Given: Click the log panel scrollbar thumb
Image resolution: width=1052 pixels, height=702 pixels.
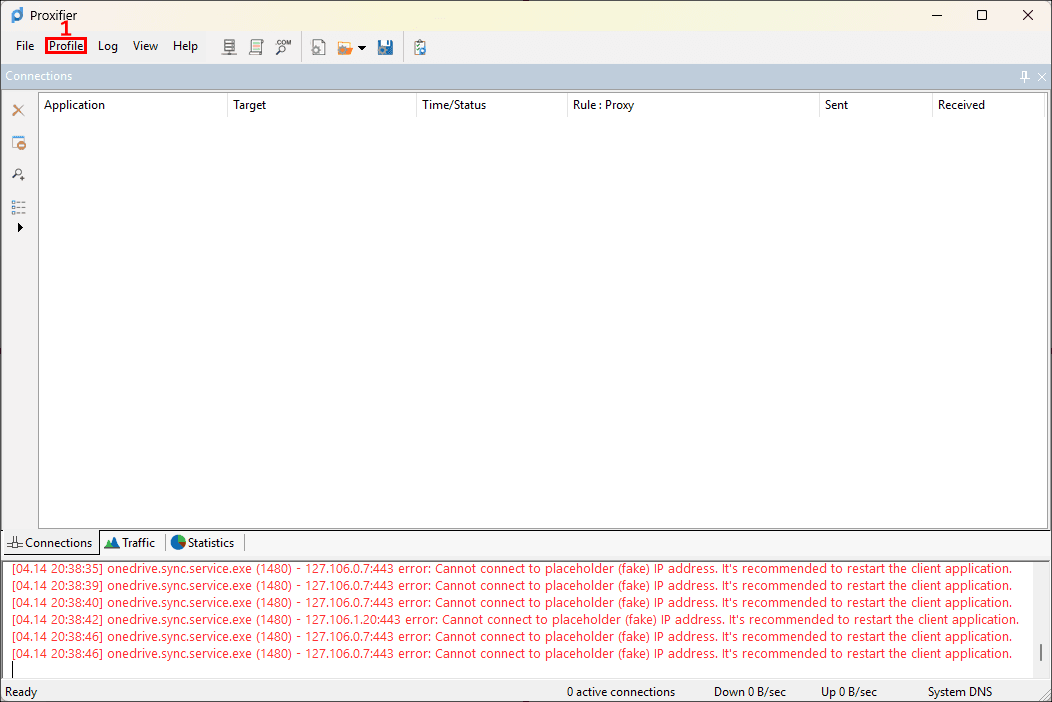Looking at the screenshot, I should 1041,652.
